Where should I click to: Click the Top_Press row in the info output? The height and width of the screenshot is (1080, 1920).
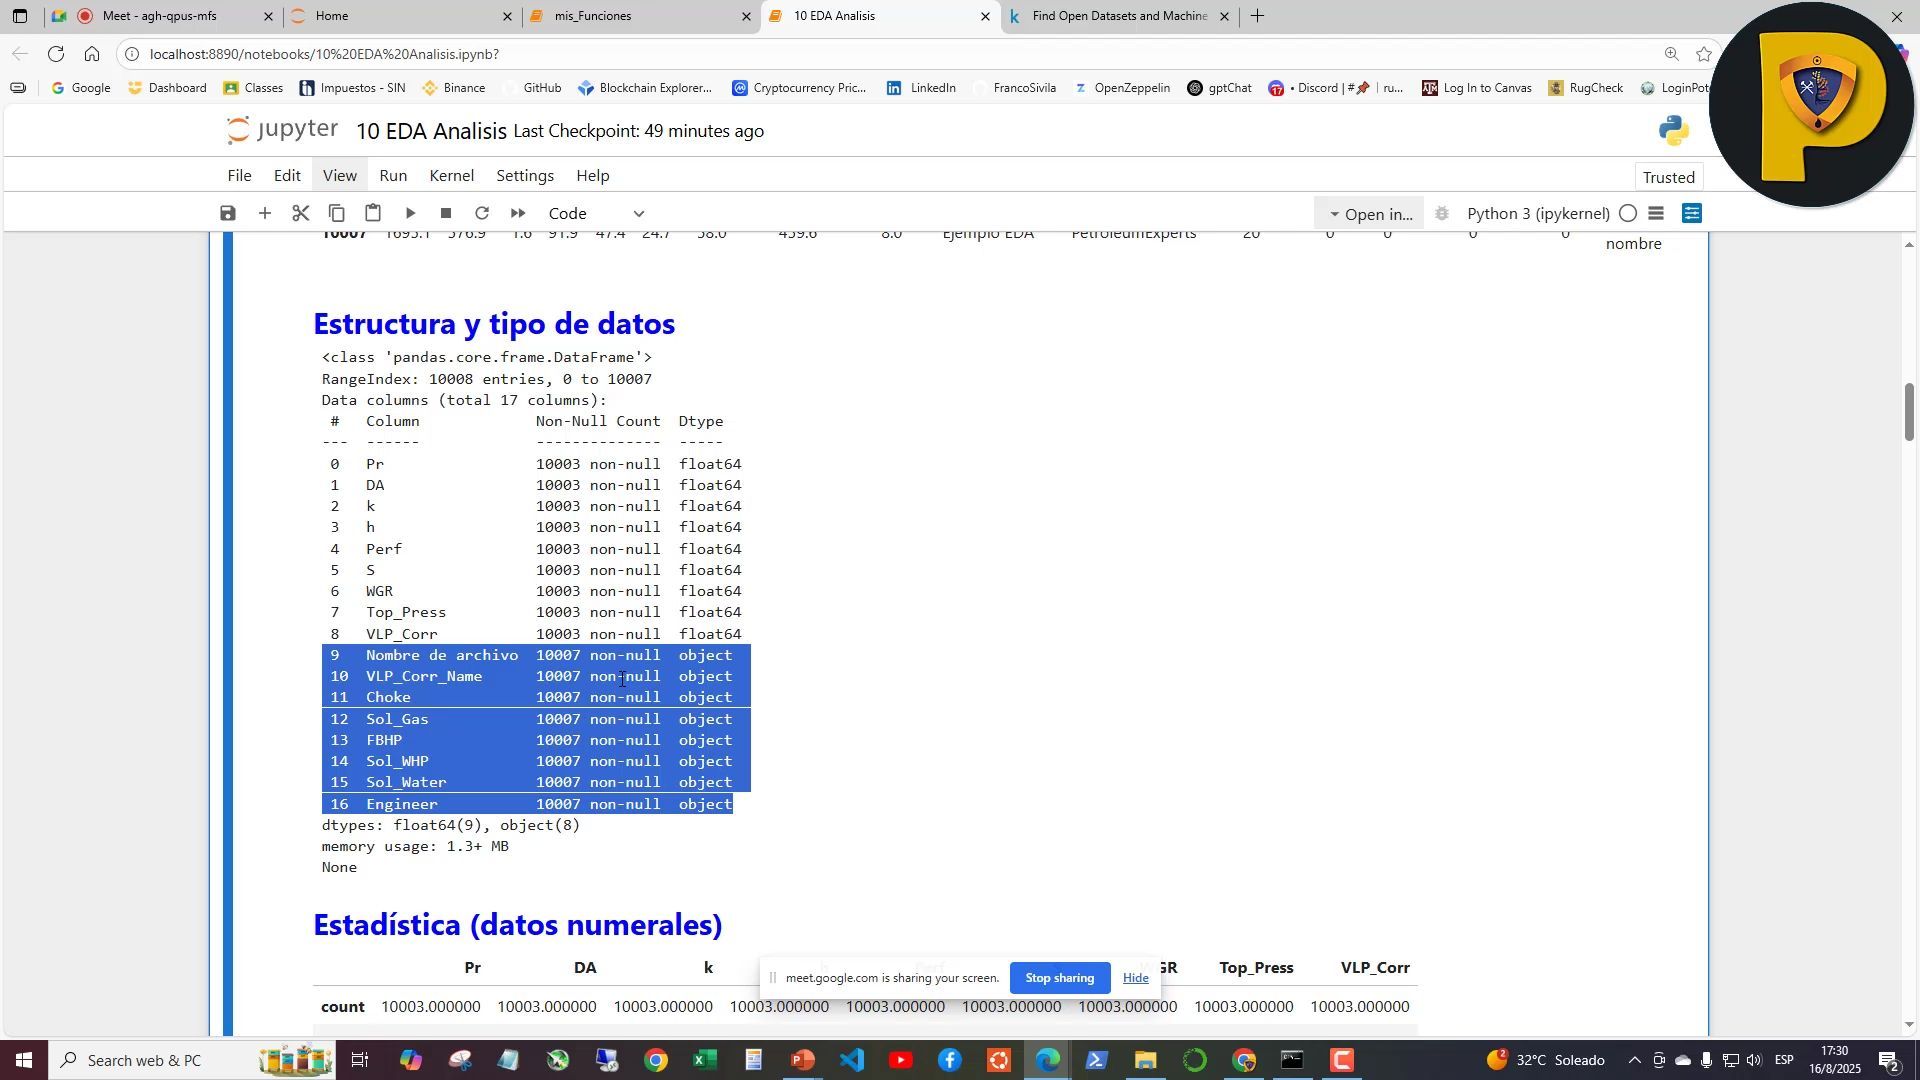(536, 613)
